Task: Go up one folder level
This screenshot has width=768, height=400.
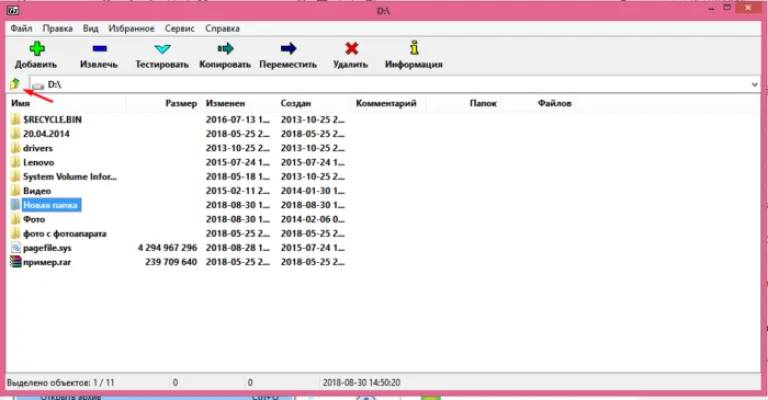Action: pyautogui.click(x=15, y=84)
